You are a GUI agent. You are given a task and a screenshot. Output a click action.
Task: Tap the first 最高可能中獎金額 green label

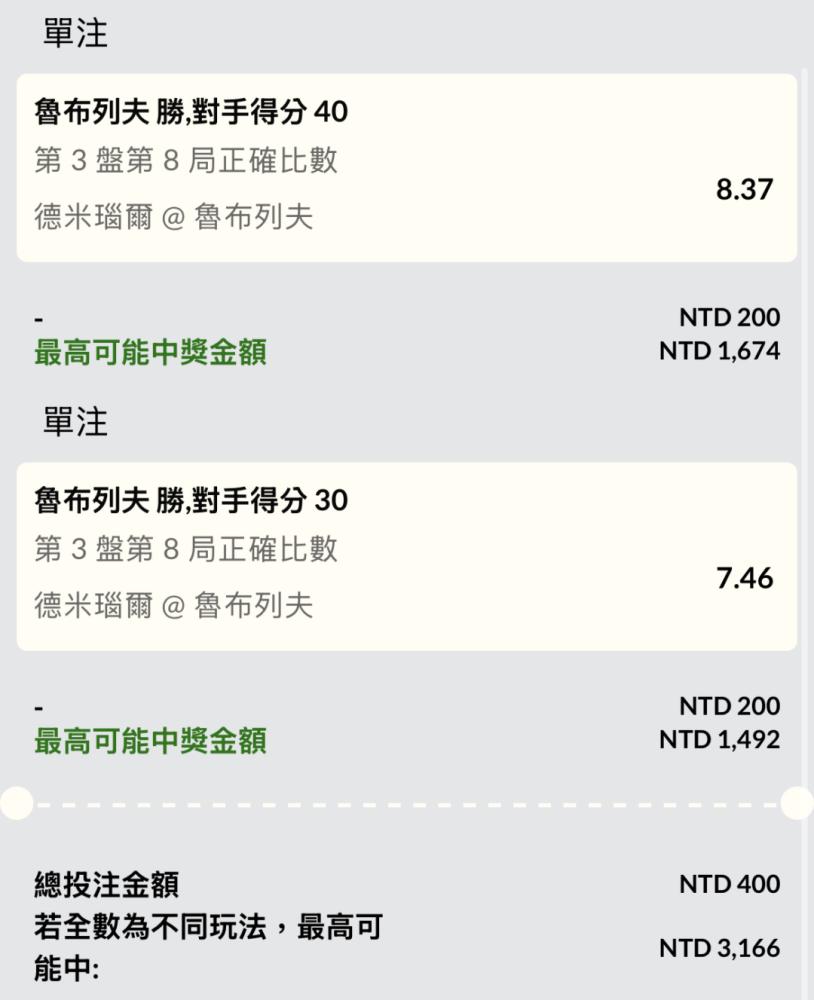click(151, 352)
